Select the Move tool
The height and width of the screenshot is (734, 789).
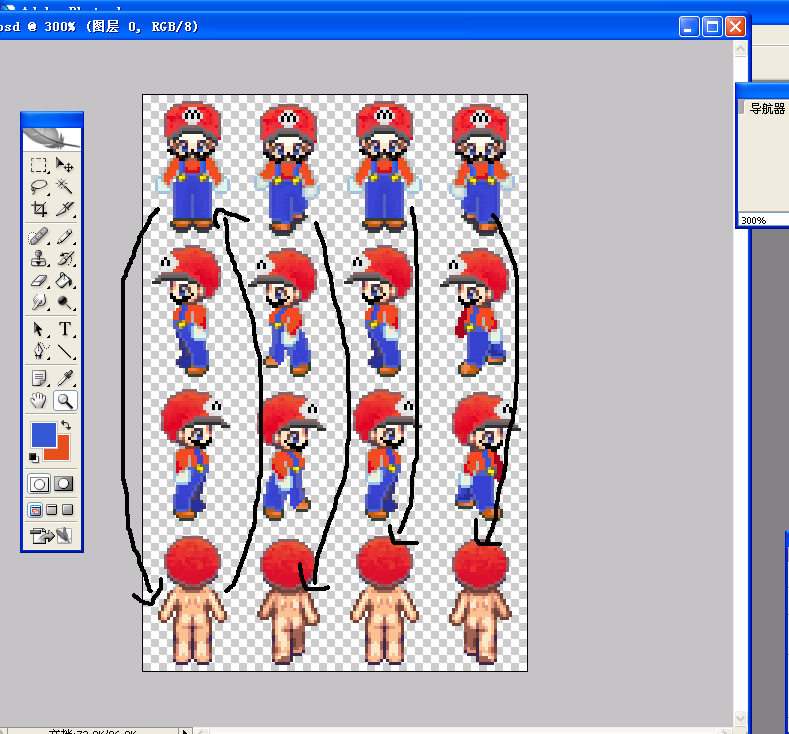pyautogui.click(x=64, y=165)
